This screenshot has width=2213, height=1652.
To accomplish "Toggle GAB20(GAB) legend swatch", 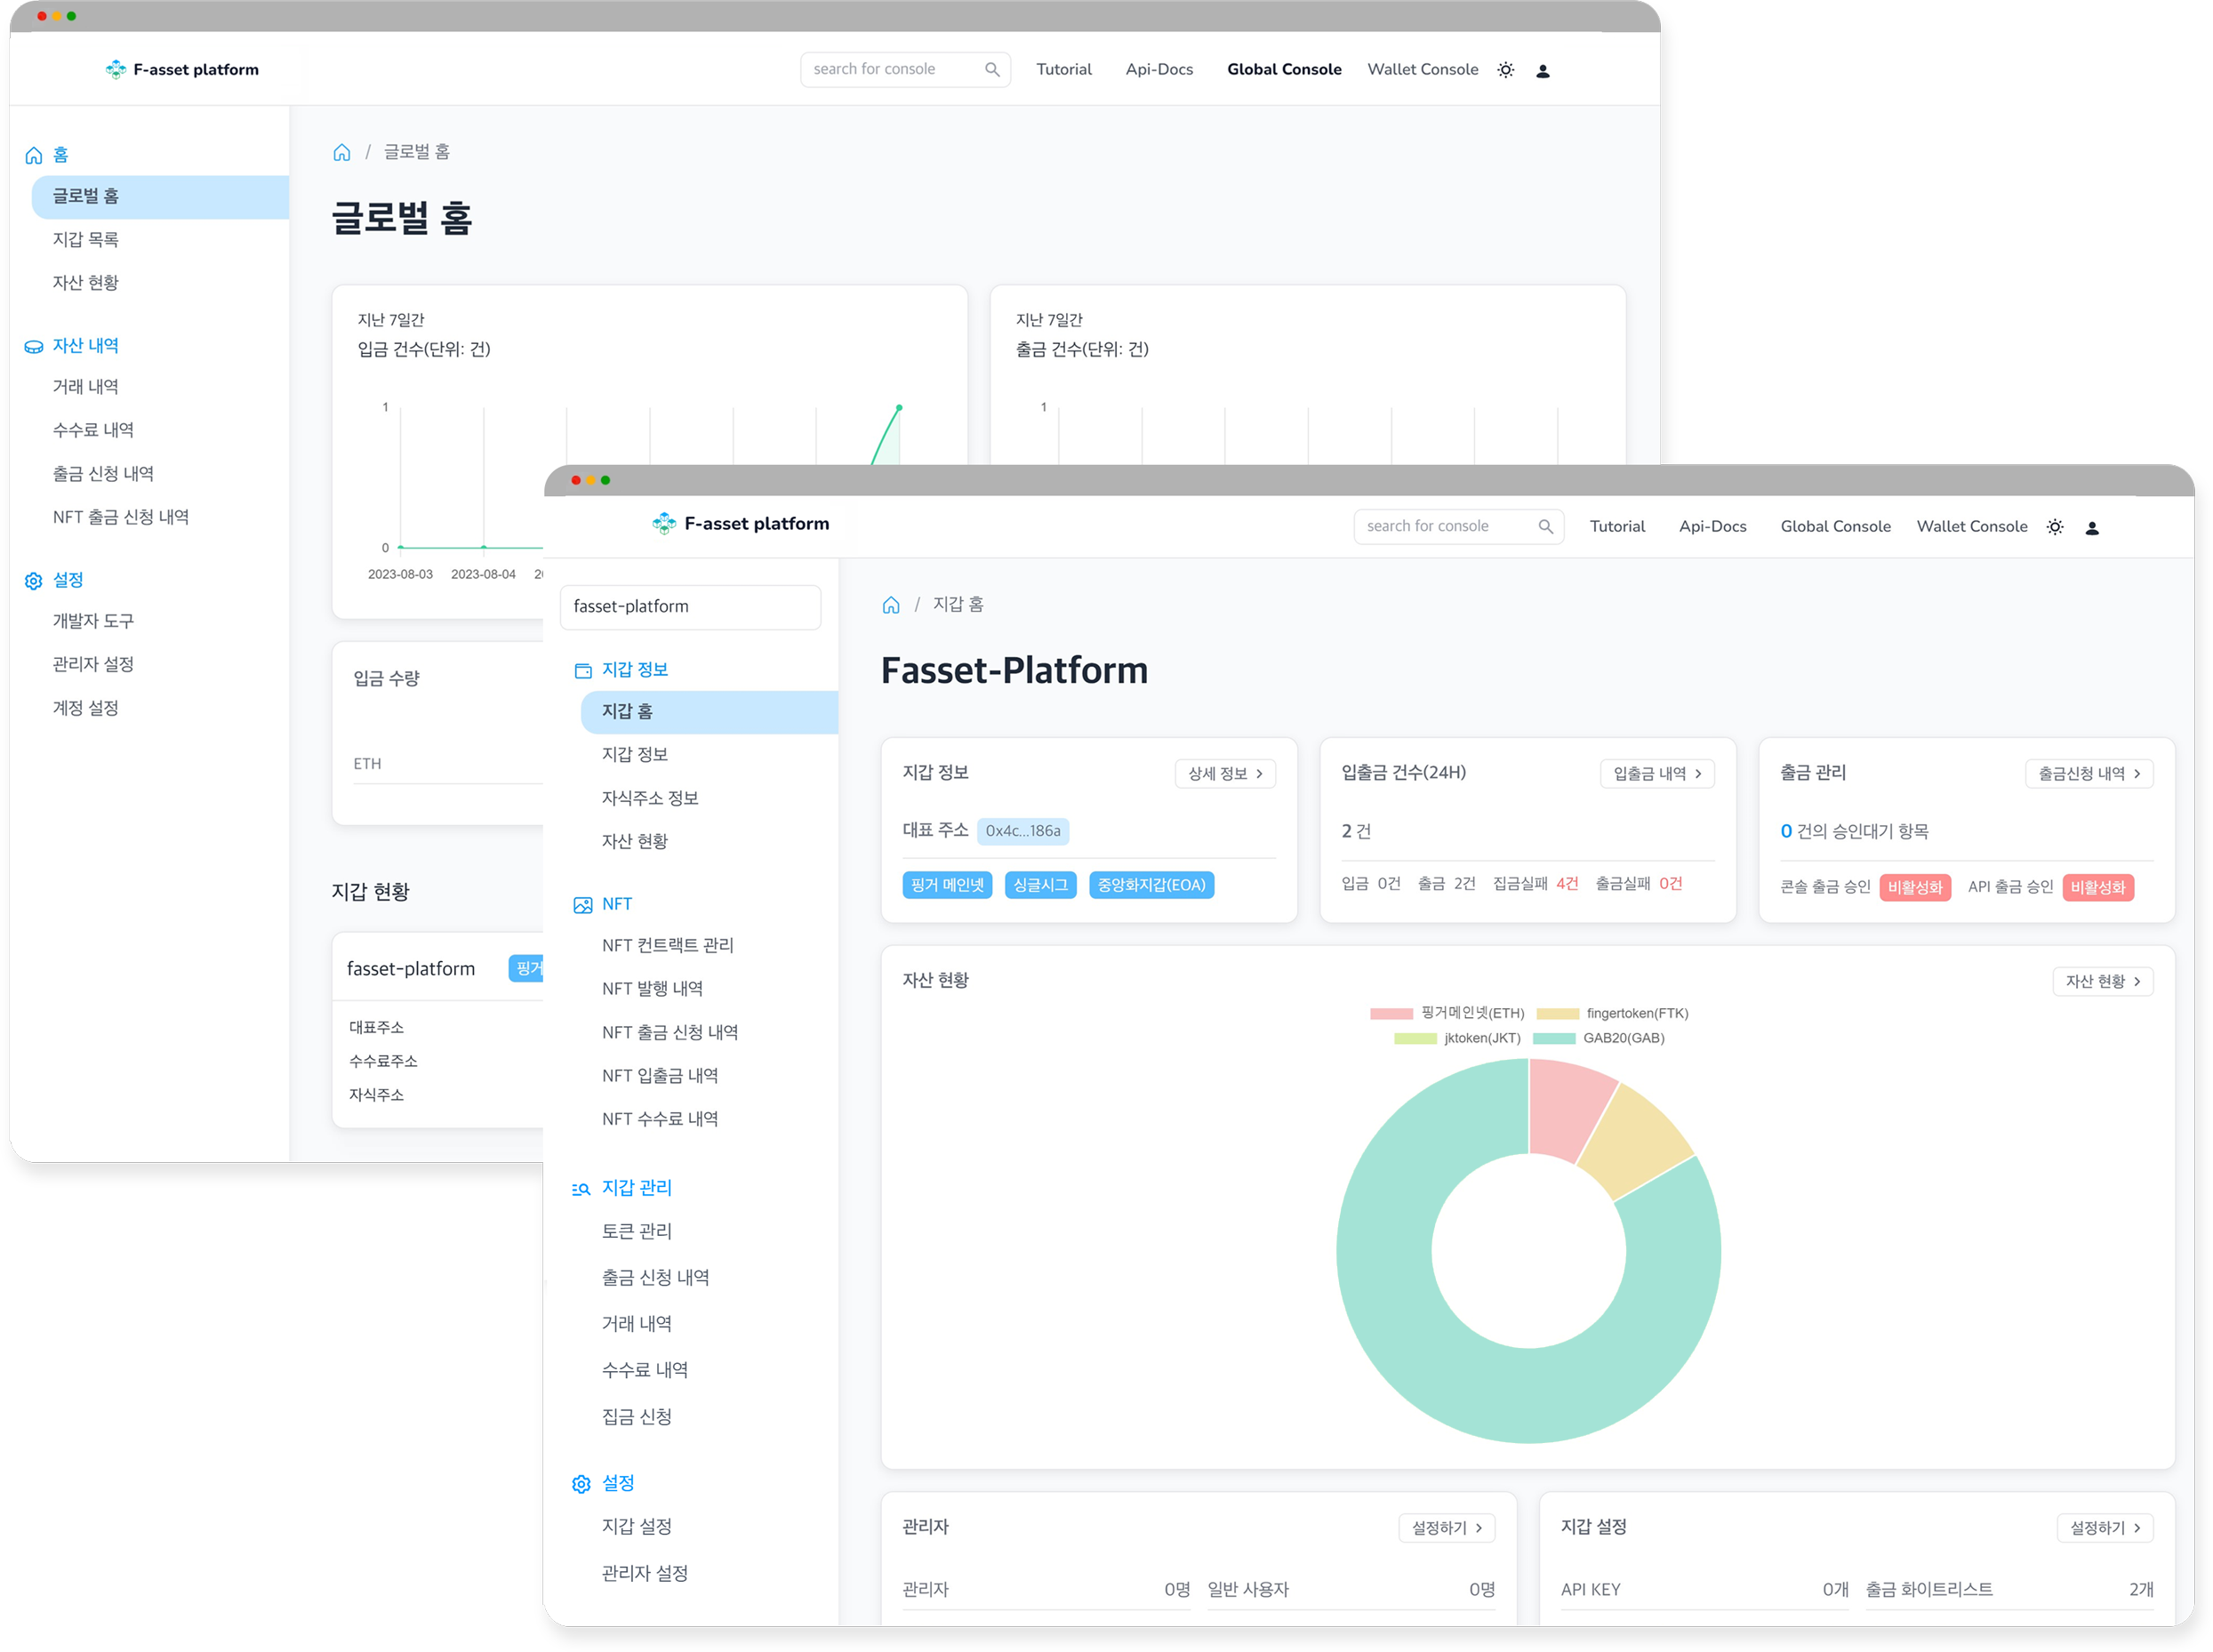I will pyautogui.click(x=1553, y=1039).
